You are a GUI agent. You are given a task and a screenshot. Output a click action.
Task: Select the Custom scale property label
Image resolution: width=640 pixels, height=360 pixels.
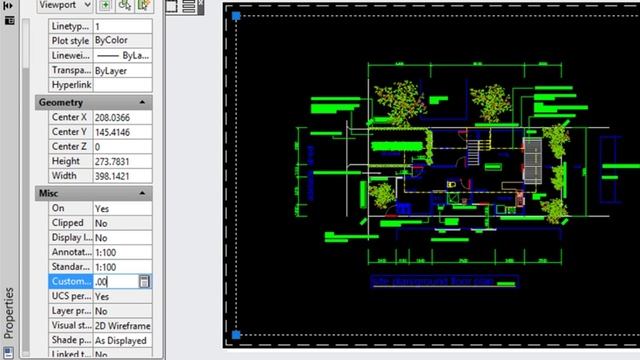[x=71, y=282]
